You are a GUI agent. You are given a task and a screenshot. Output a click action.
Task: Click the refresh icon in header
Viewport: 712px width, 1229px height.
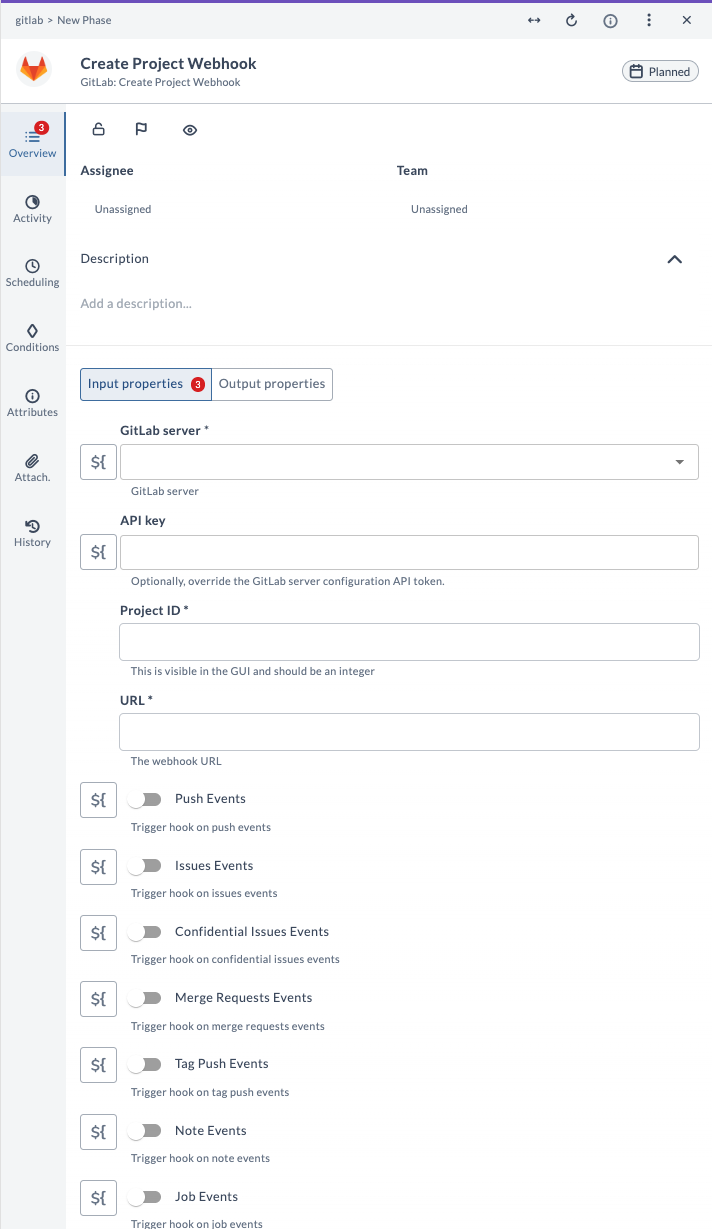572,20
